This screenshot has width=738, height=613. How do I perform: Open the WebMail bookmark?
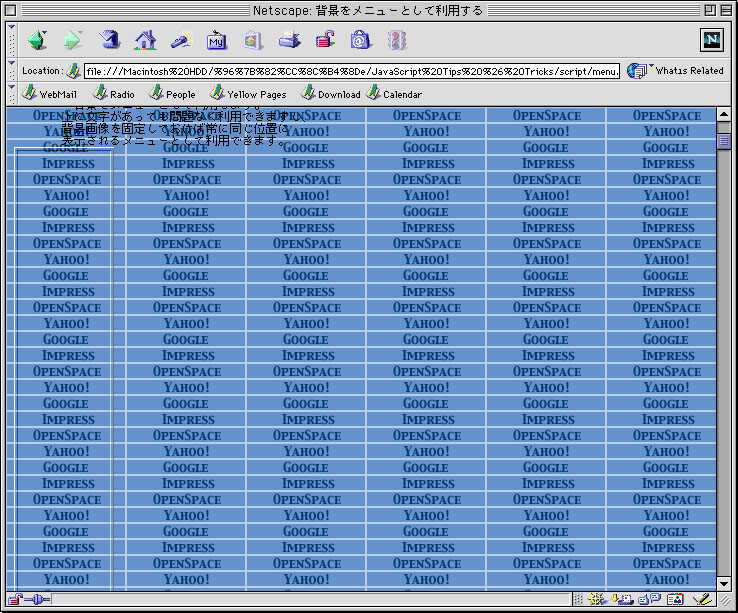(49, 94)
